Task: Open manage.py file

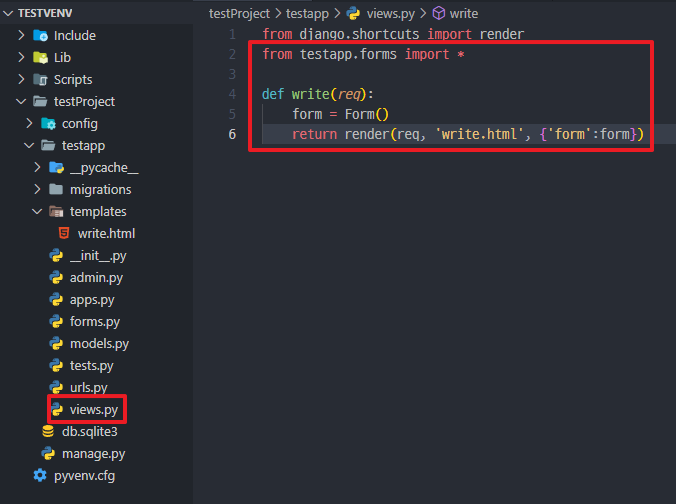Action: pyautogui.click(x=94, y=454)
